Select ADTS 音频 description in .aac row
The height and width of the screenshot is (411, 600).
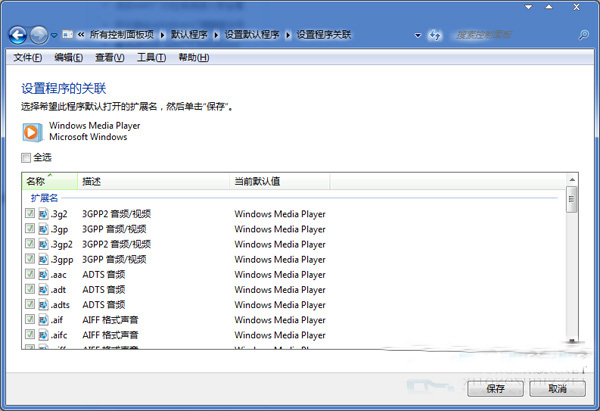(103, 274)
